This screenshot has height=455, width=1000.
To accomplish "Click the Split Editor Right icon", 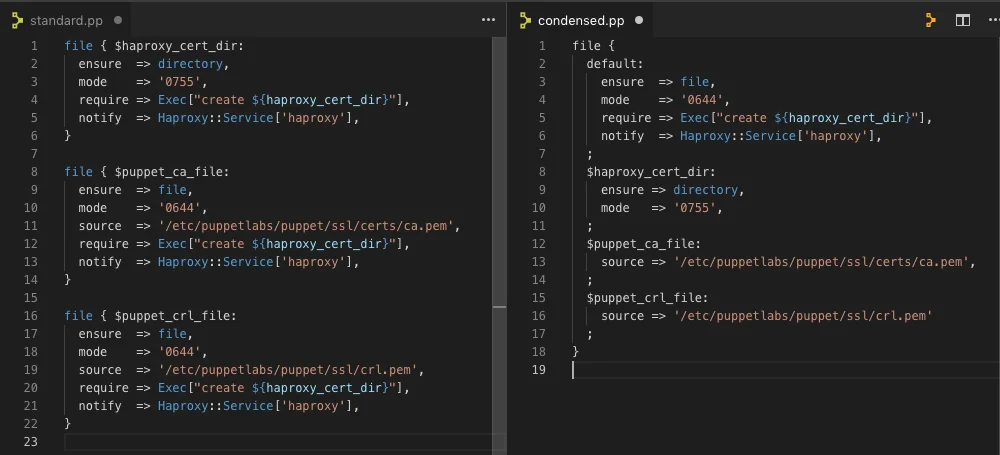I will tap(962, 20).
